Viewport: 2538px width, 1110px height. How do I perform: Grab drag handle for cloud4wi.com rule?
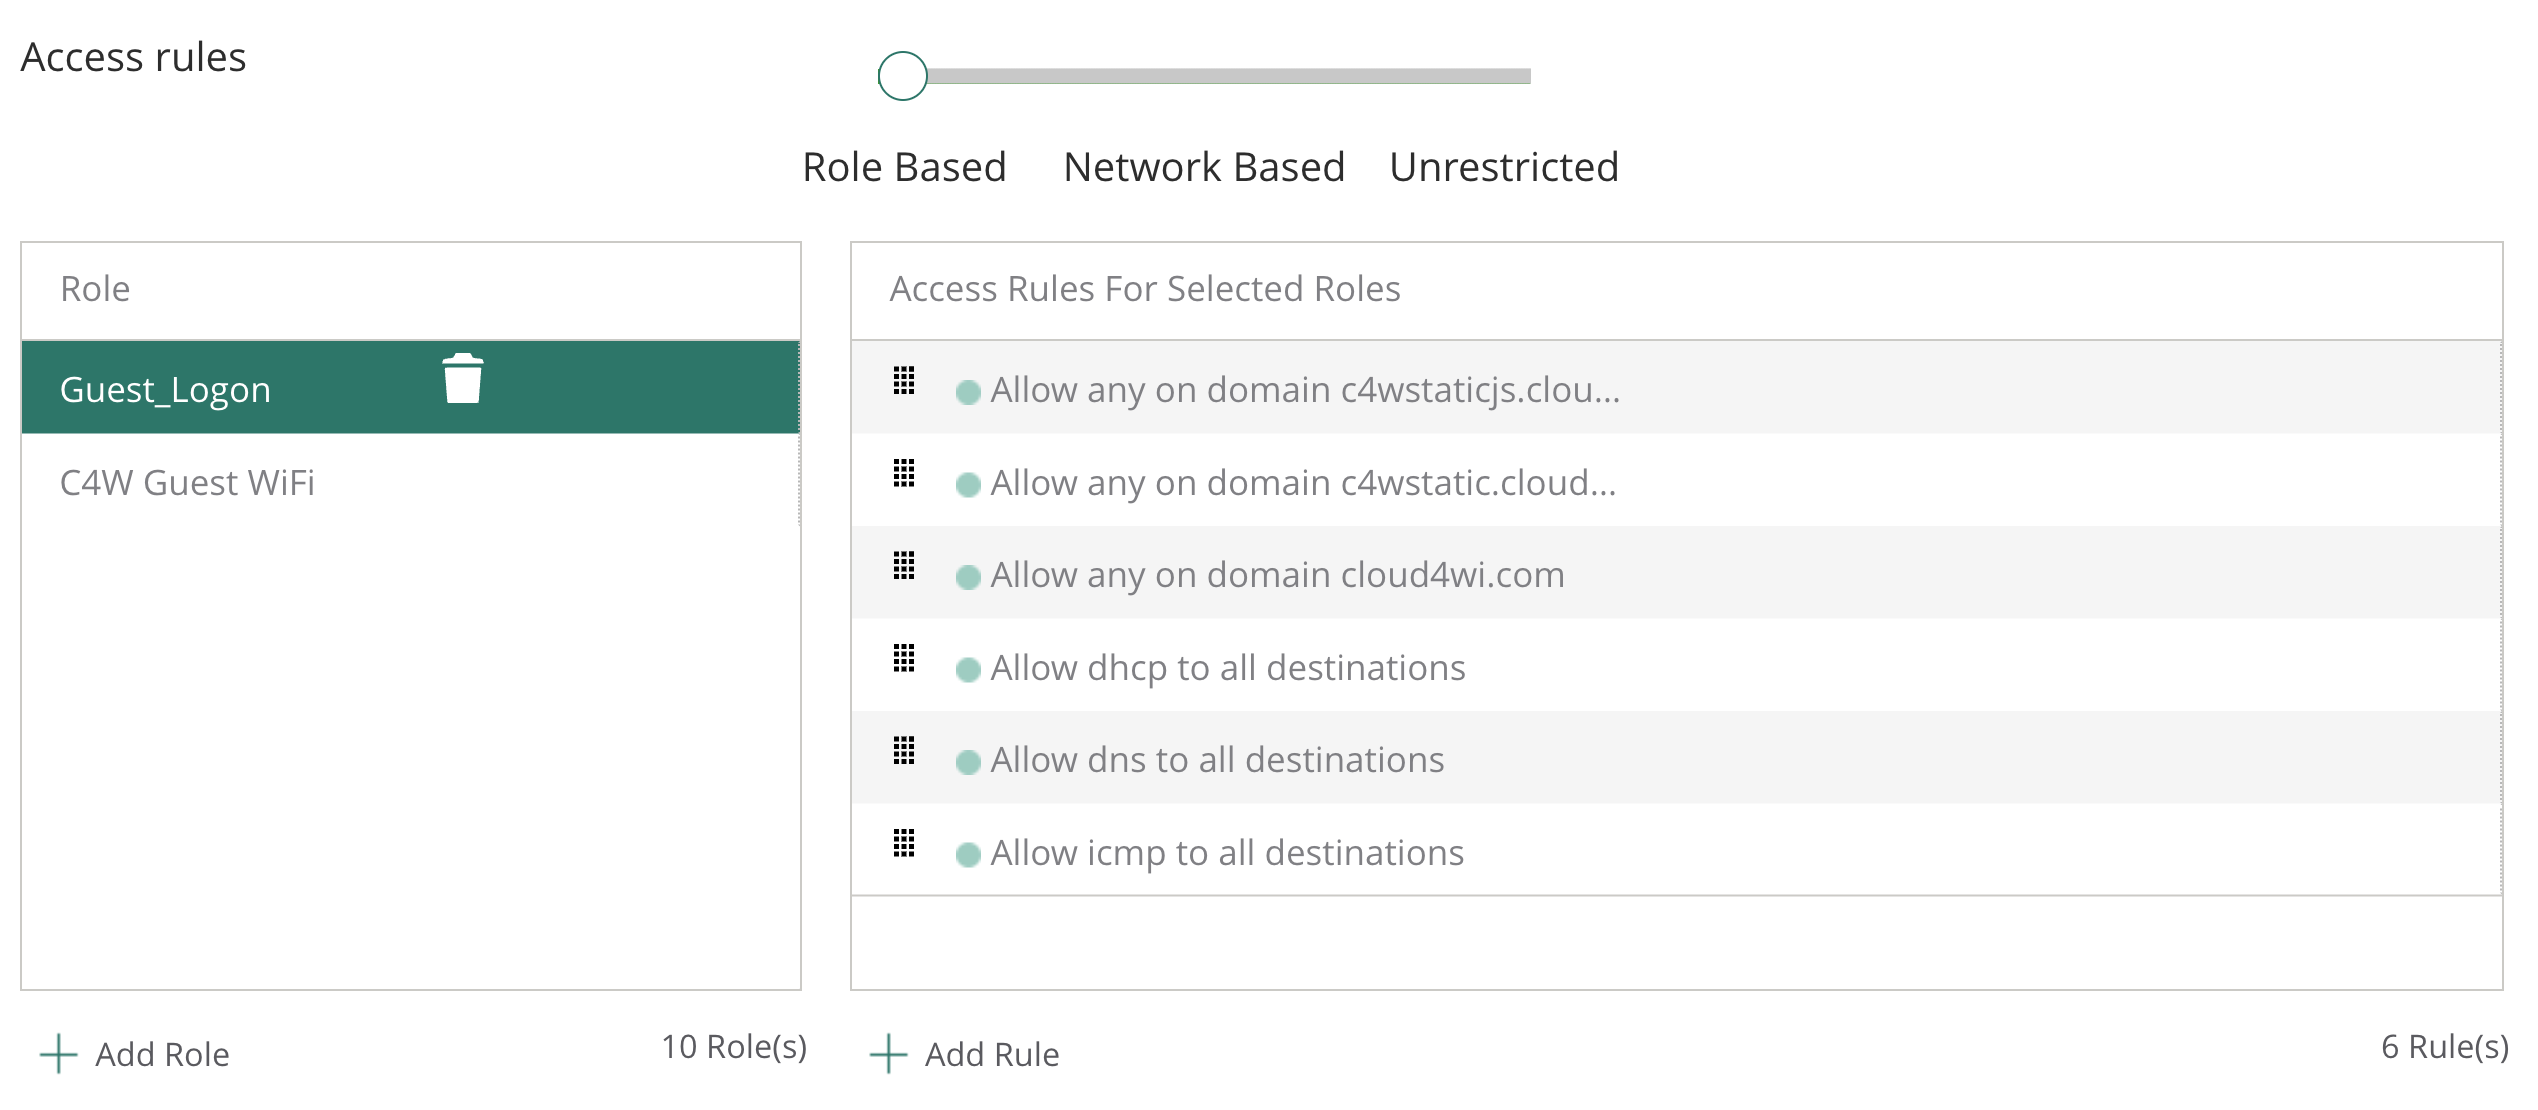904,565
